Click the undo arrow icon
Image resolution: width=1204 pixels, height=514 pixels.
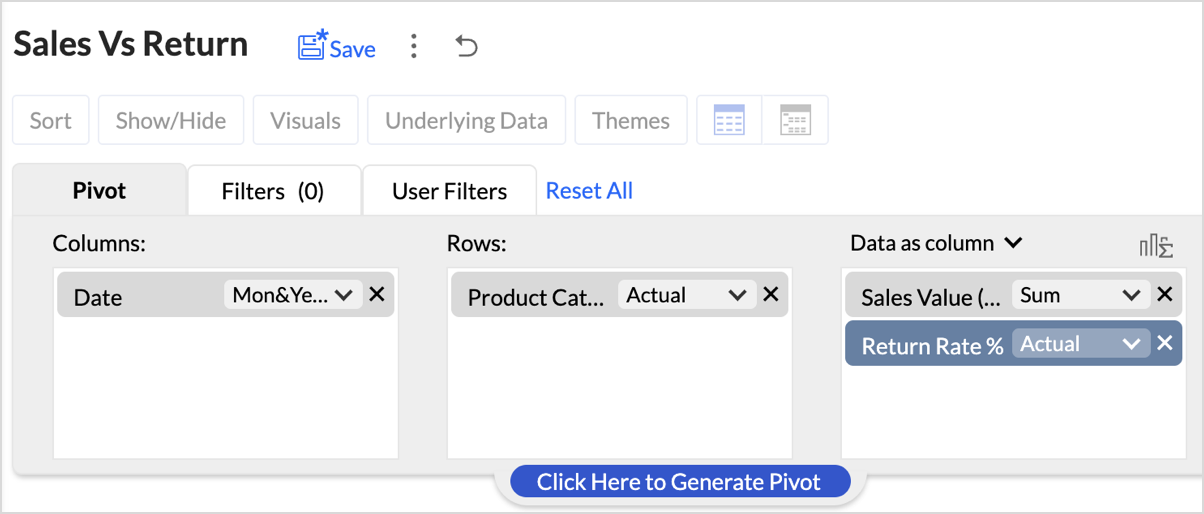pyautogui.click(x=466, y=46)
